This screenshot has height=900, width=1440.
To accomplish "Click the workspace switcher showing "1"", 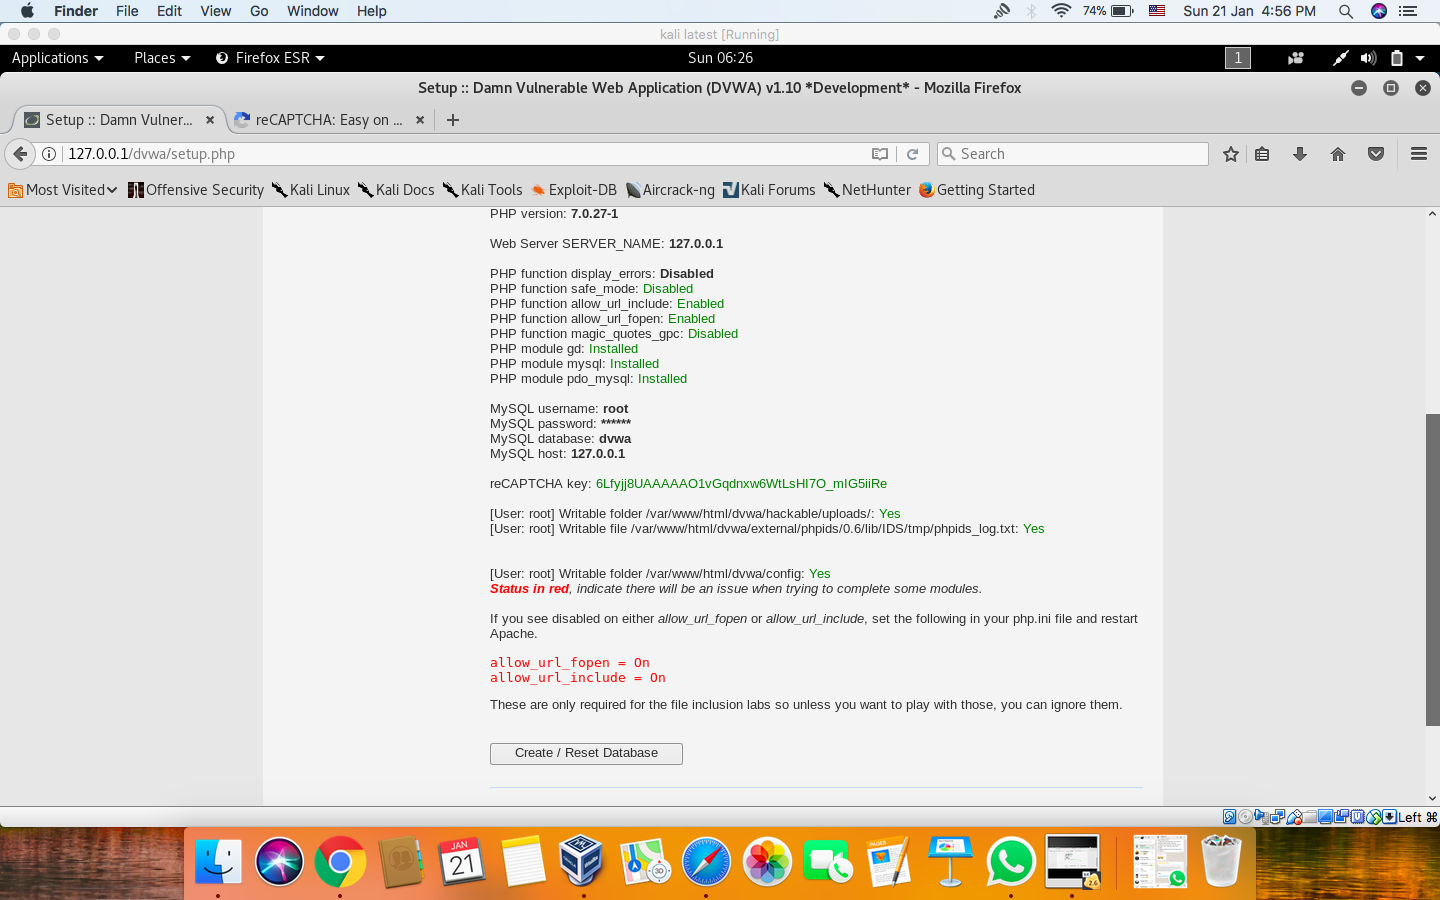I will (1237, 58).
